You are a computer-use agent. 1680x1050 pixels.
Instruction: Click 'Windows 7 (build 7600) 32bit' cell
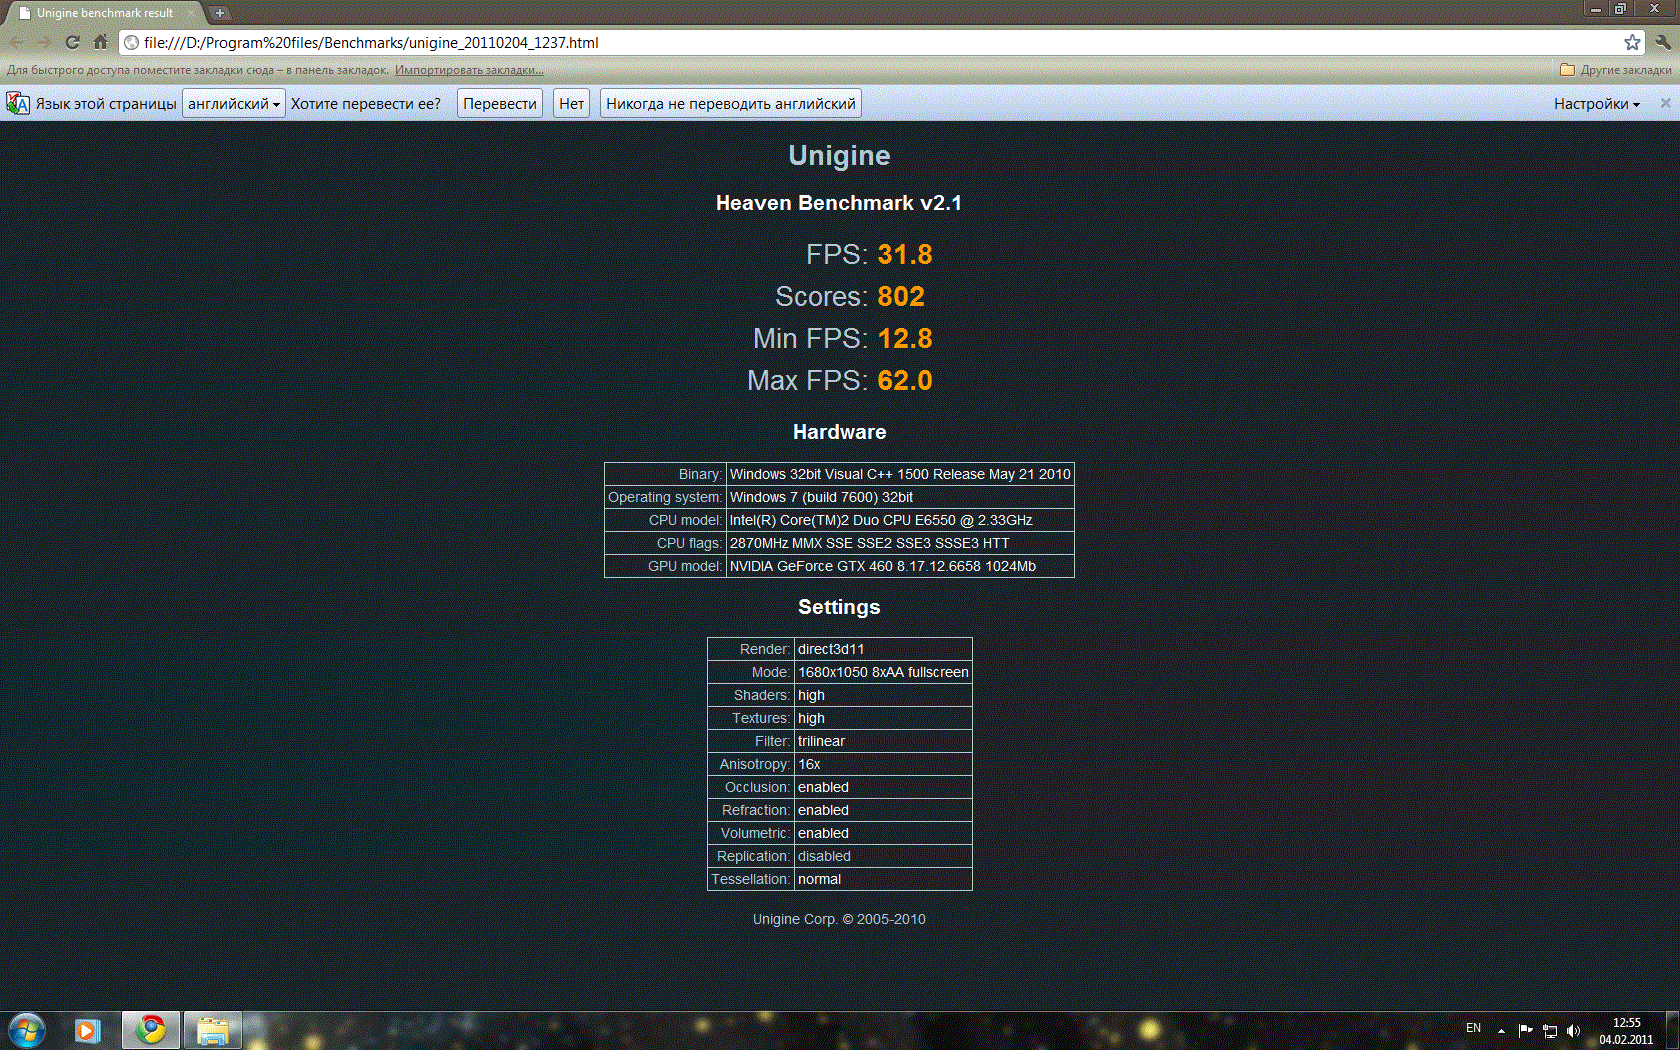pos(900,497)
